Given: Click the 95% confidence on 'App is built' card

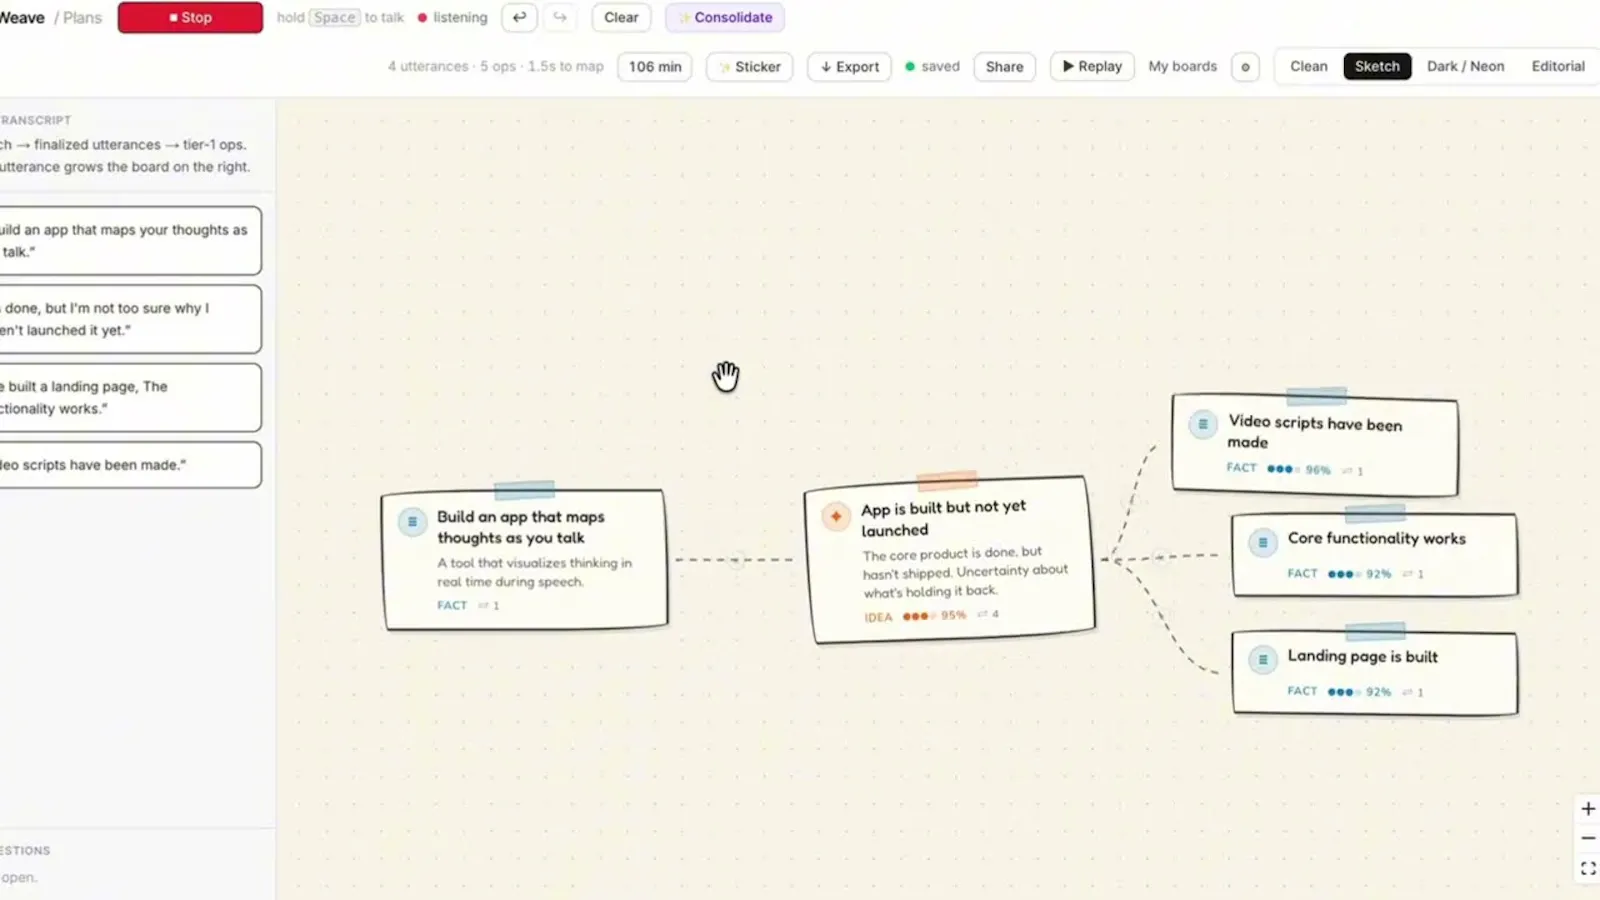Looking at the screenshot, I should (x=953, y=615).
